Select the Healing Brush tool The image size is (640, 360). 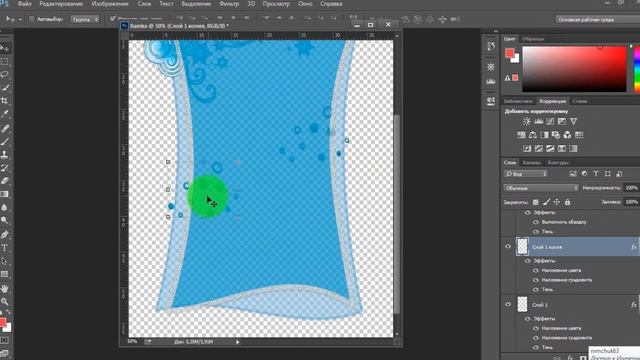click(x=4, y=129)
